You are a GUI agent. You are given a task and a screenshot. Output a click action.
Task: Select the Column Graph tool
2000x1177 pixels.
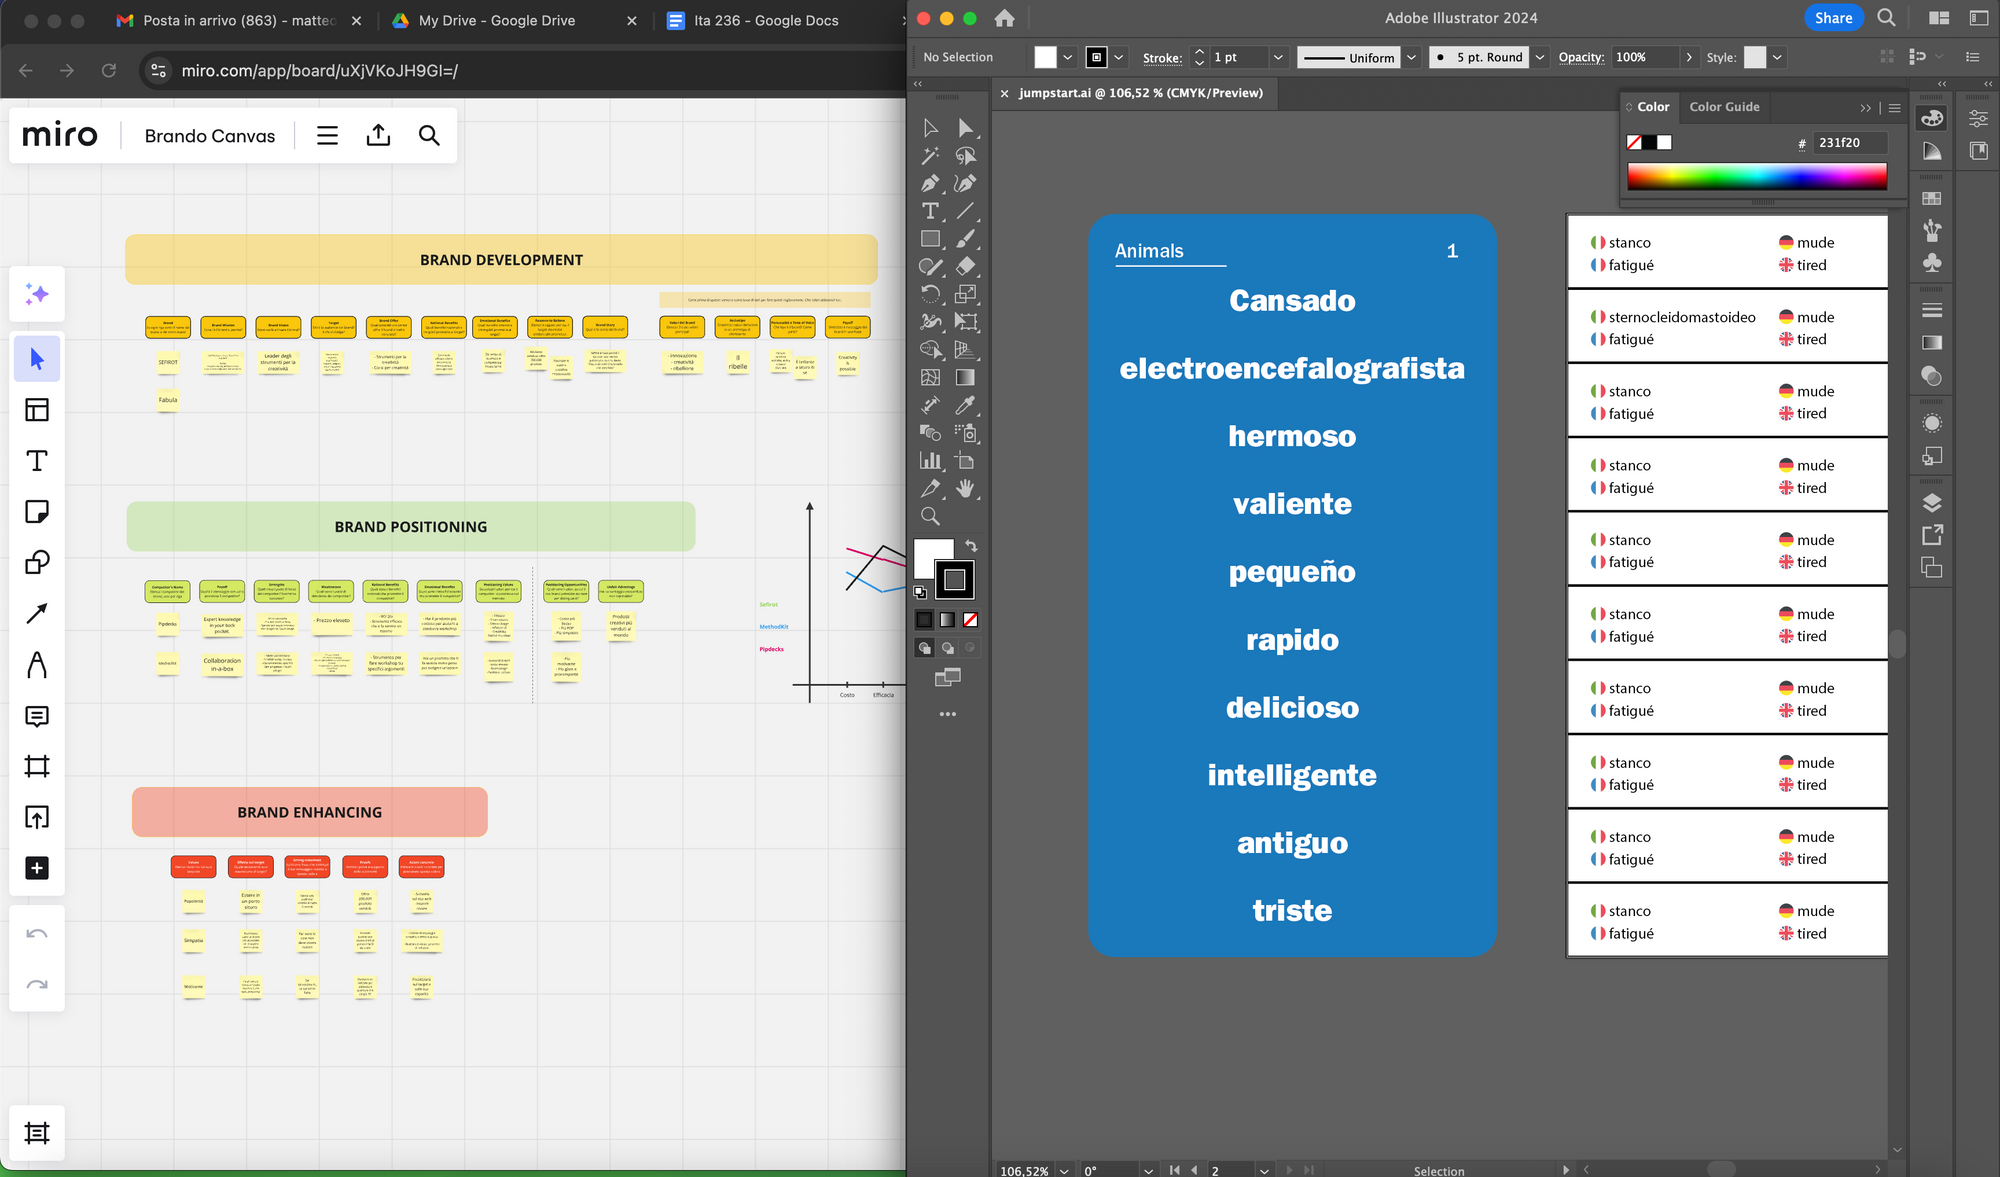[930, 461]
